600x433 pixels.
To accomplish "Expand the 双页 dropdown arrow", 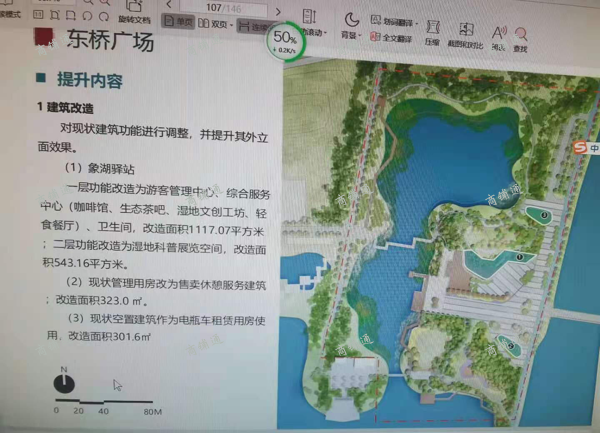I will click(233, 25).
